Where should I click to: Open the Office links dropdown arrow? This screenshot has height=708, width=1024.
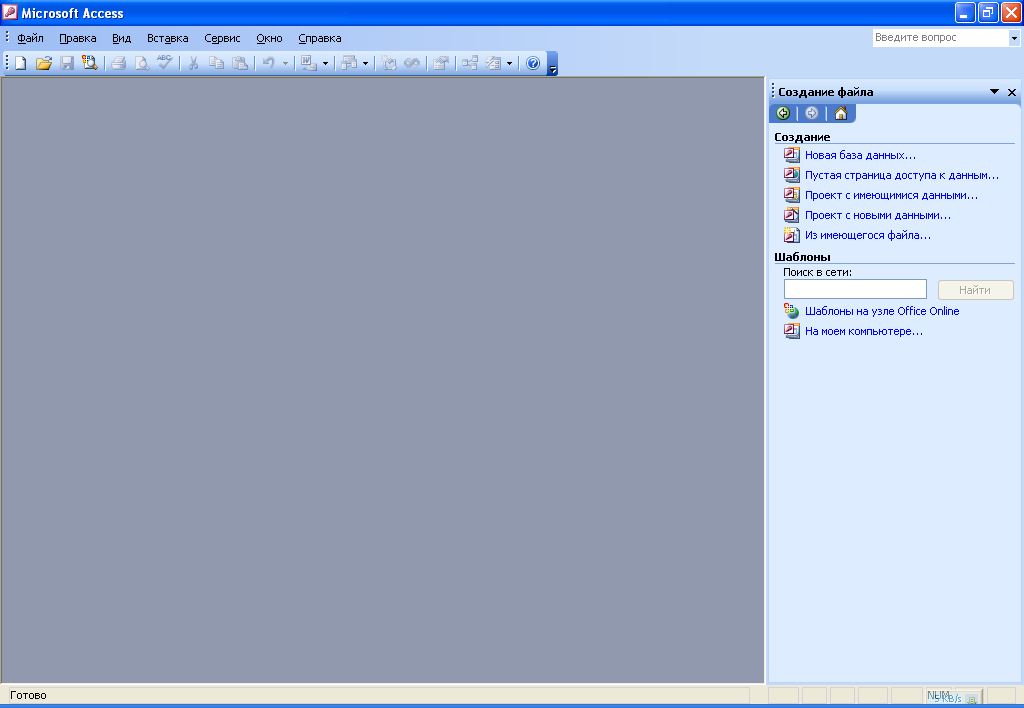tap(325, 63)
